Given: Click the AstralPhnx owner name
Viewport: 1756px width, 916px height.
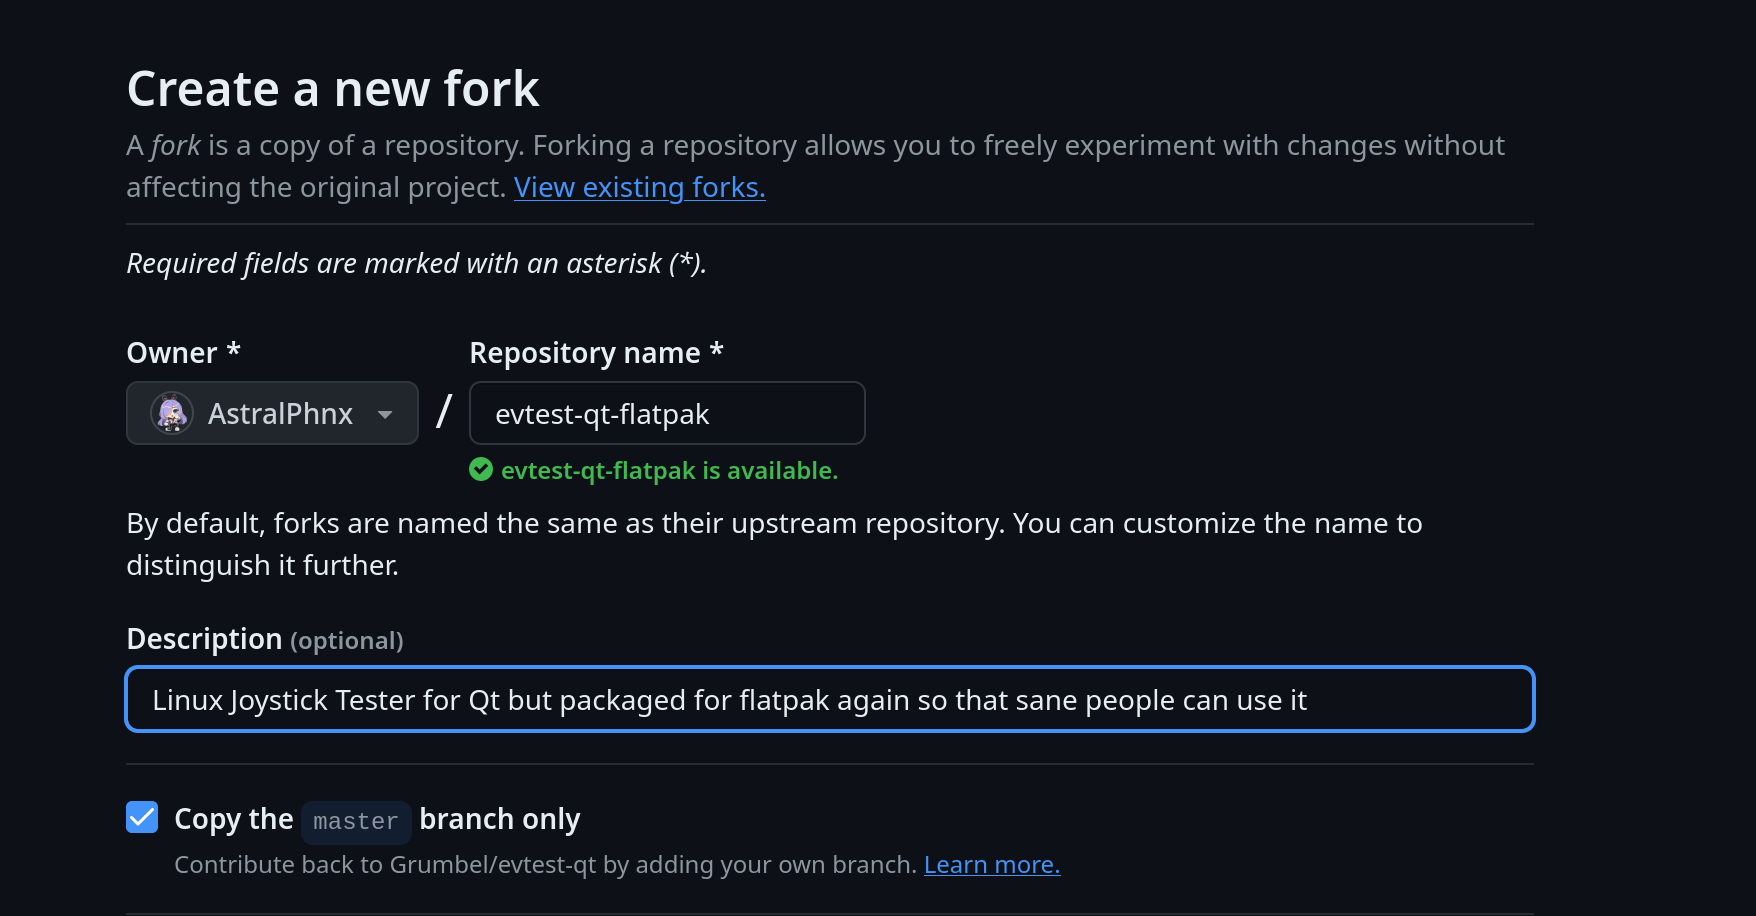Looking at the screenshot, I should tap(280, 414).
